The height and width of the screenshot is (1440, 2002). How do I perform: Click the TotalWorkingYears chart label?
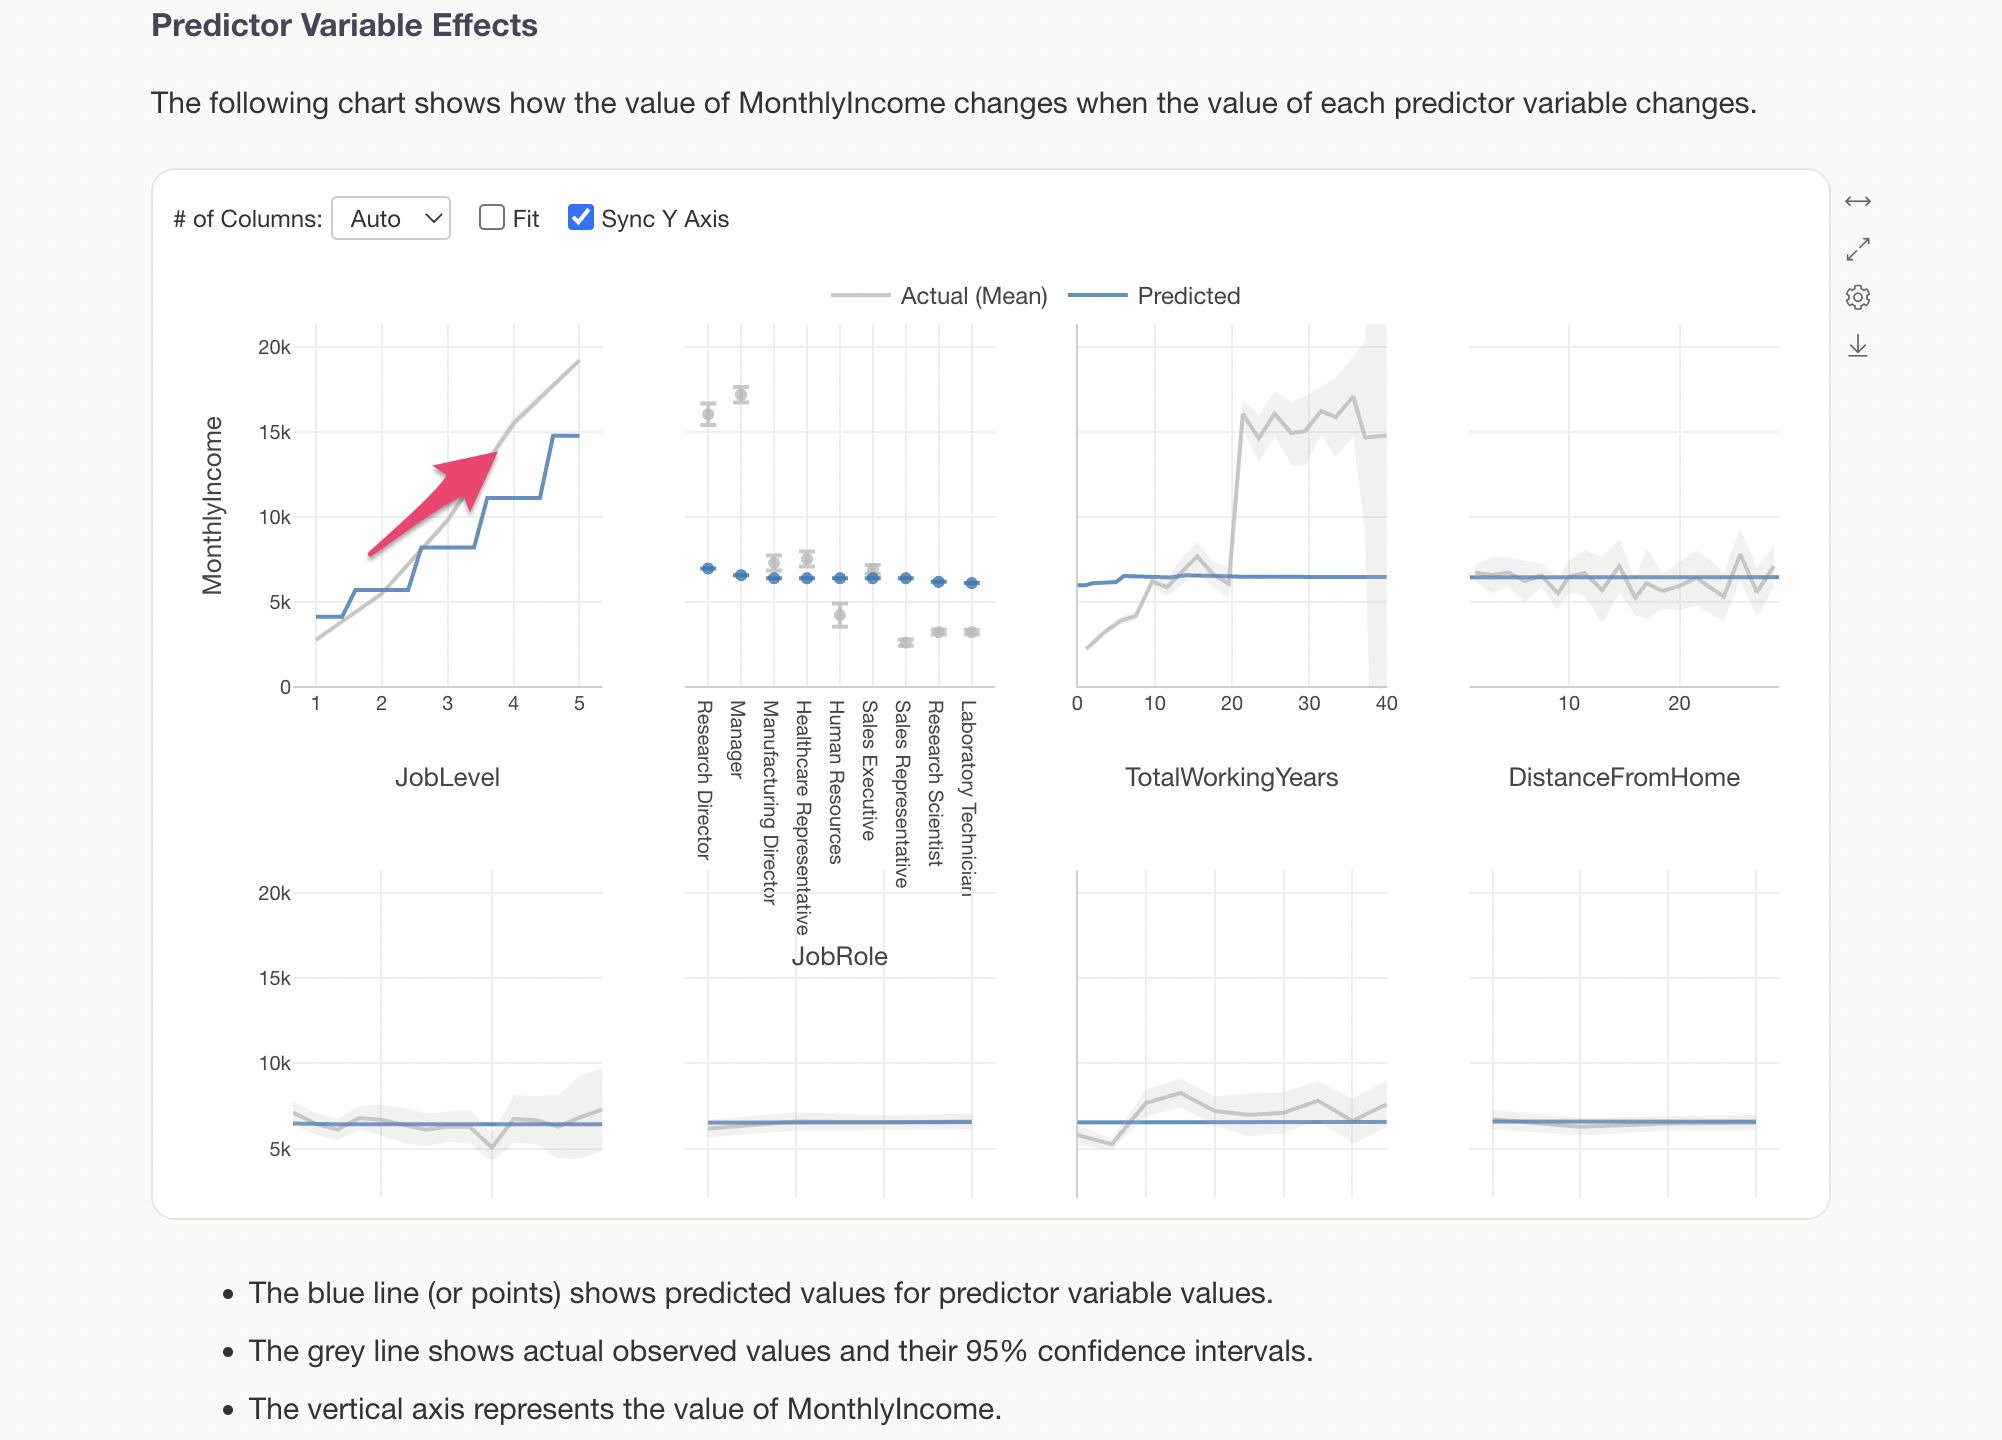tap(1231, 777)
